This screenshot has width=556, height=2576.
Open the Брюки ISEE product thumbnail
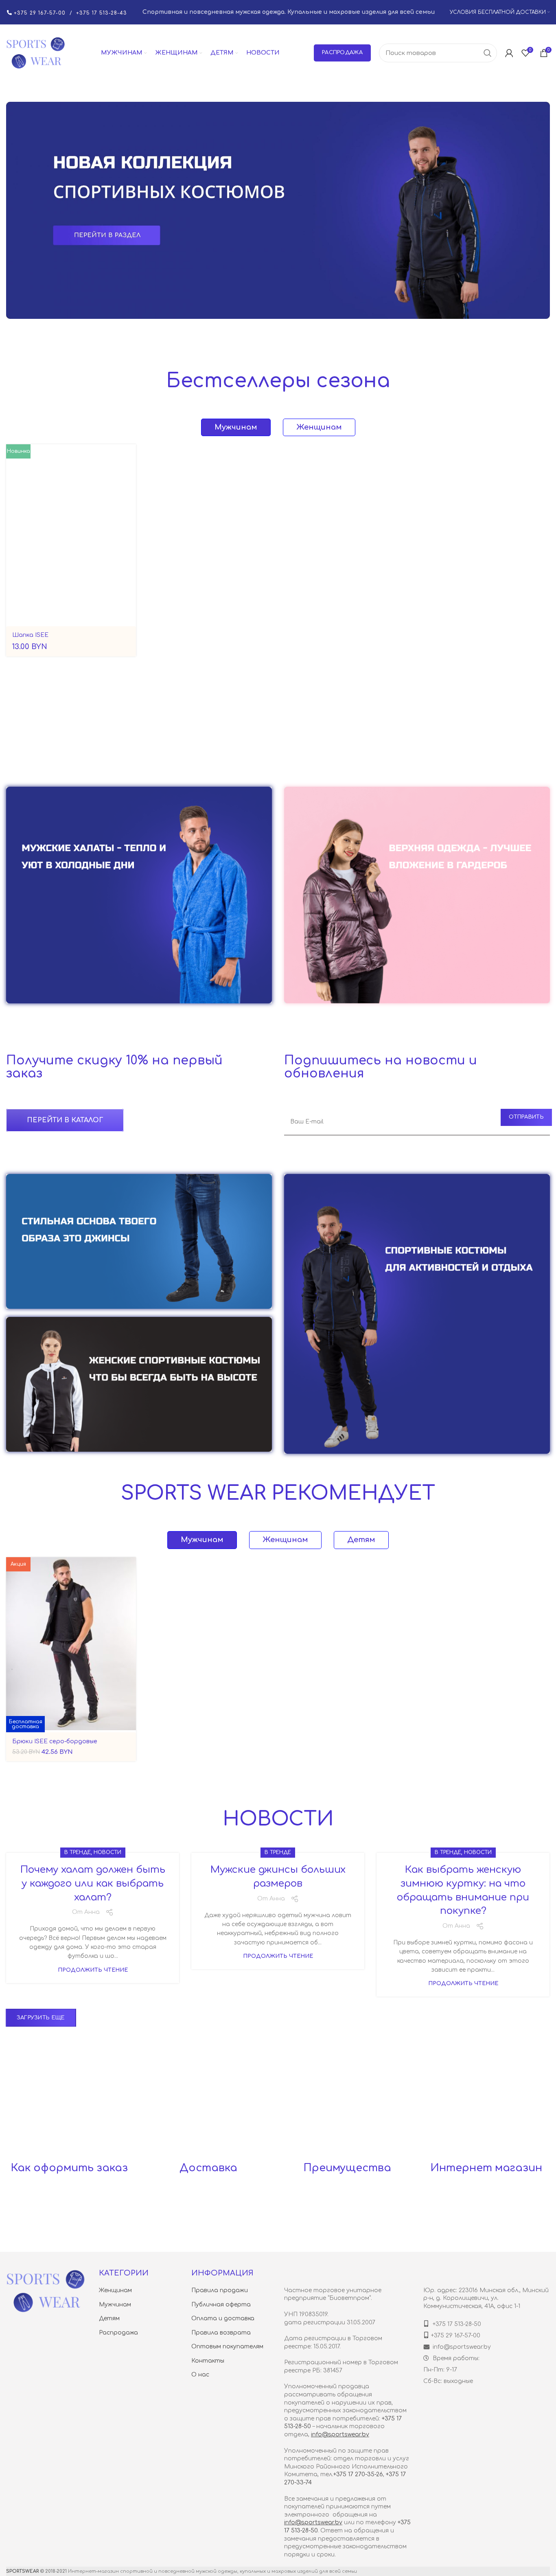point(71,1643)
